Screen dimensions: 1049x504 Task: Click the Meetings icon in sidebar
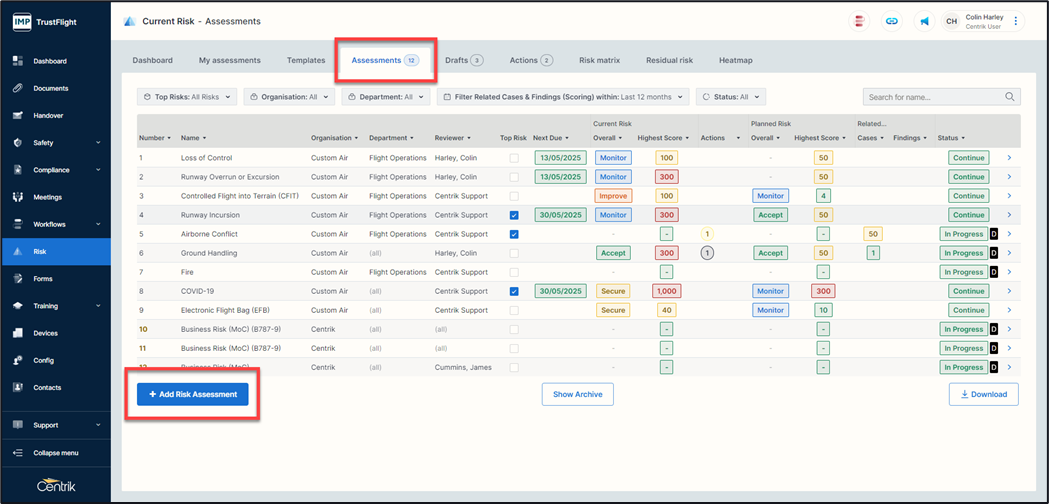(18, 197)
